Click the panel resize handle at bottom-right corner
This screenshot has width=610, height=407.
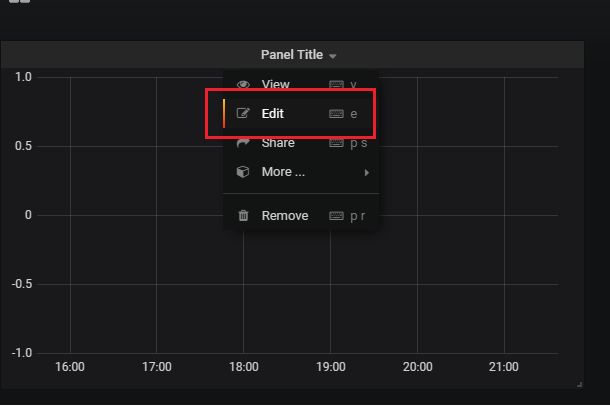pos(579,384)
